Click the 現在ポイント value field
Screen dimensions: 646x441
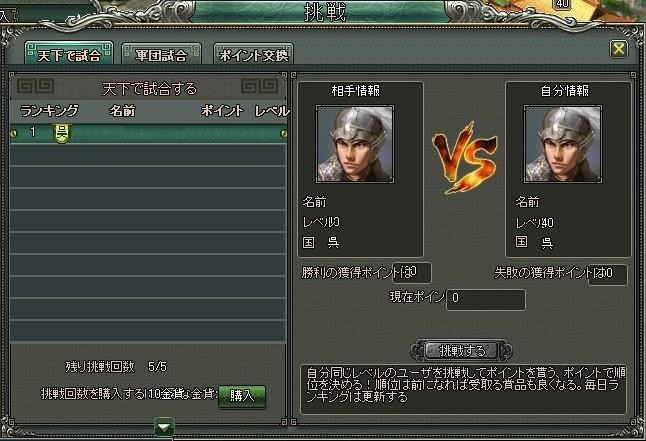tap(486, 300)
